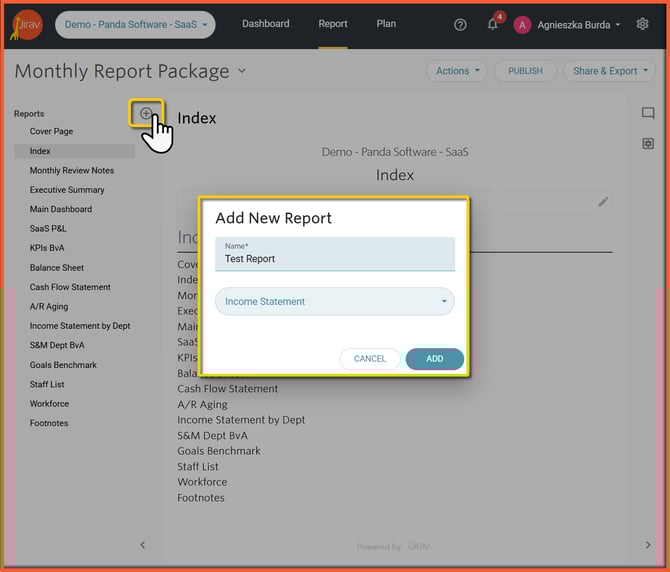670x572 pixels.
Task: Collapse the left reports sidebar arrow
Action: pos(142,545)
